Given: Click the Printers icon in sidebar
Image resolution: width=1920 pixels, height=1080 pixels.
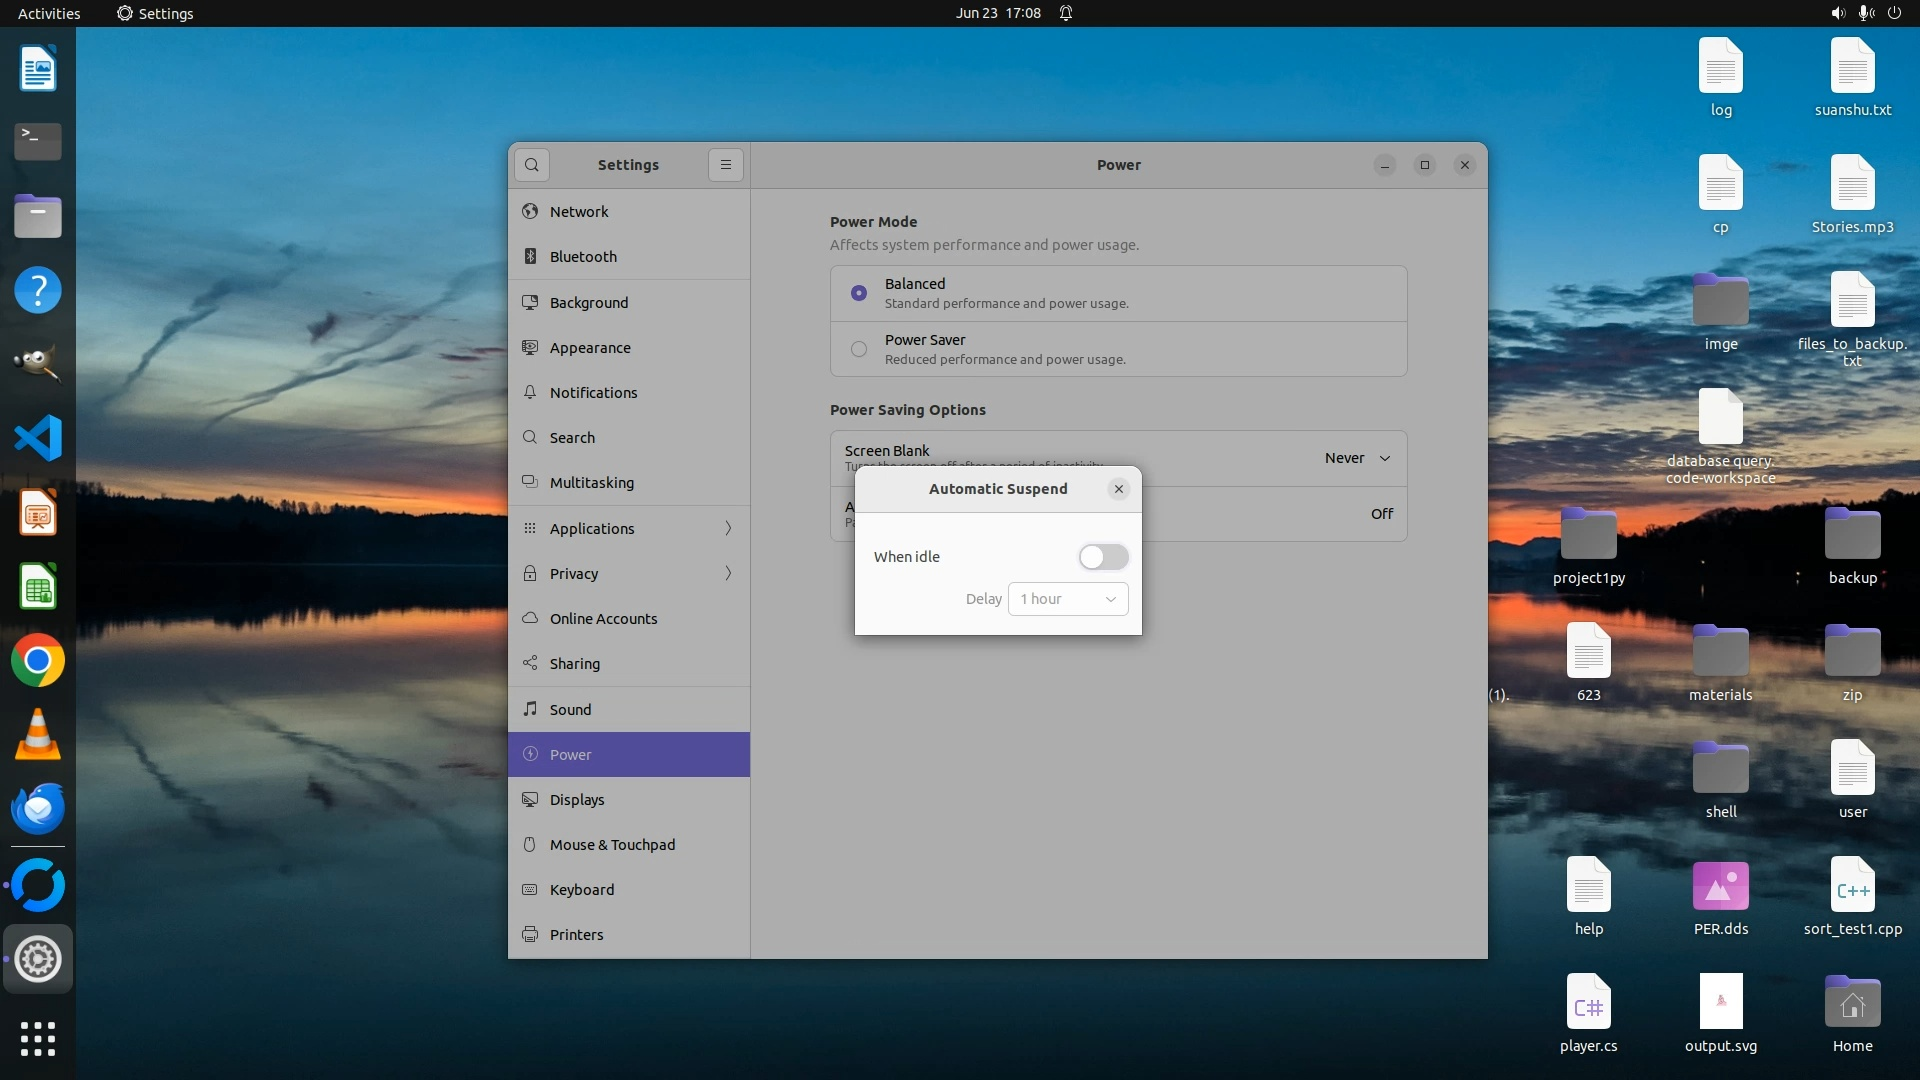Looking at the screenshot, I should [x=530, y=935].
